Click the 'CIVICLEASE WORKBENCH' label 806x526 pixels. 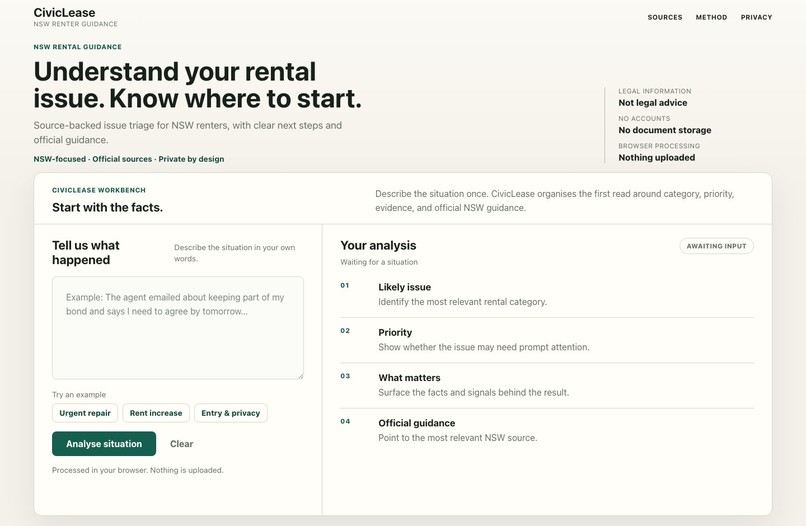pos(99,190)
